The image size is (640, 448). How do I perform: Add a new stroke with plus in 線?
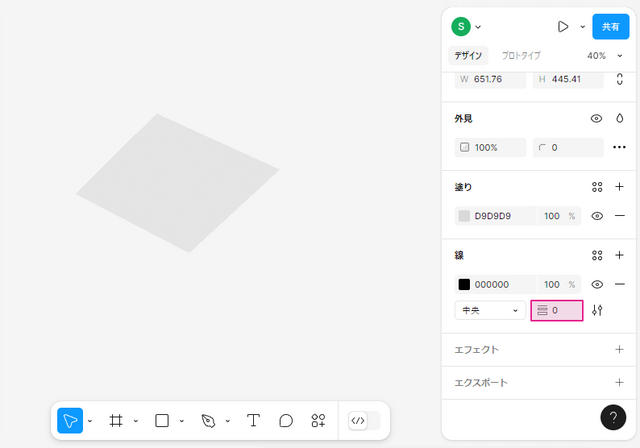619,255
